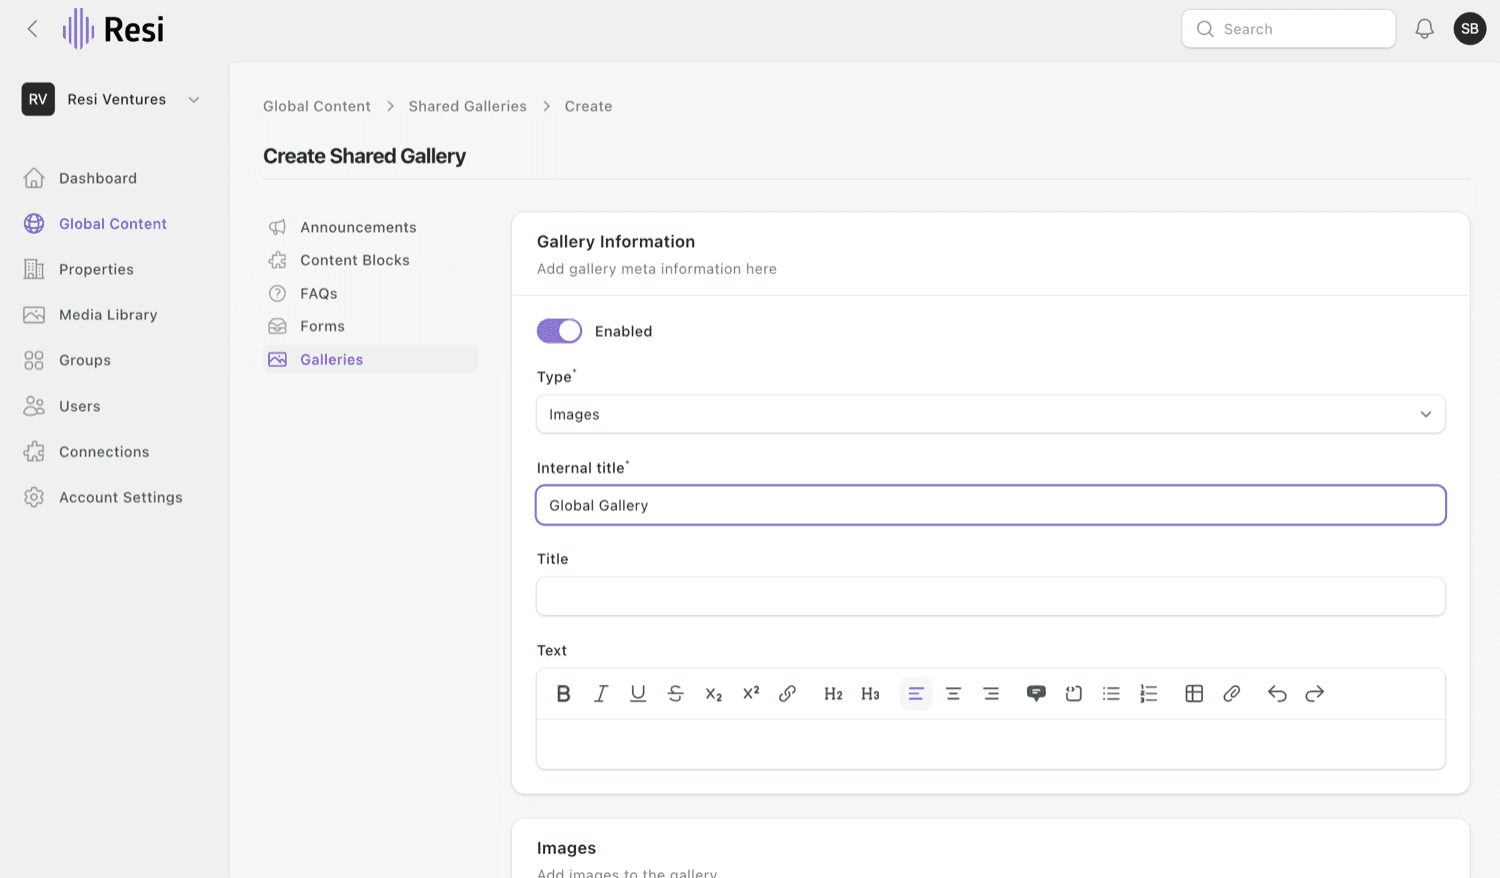Insert a numbered list
This screenshot has height=878, width=1500.
point(1149,694)
